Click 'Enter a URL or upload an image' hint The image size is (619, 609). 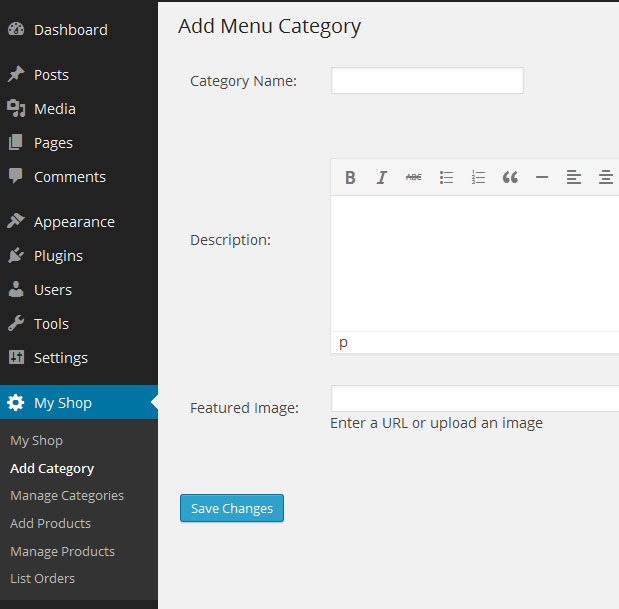(437, 423)
